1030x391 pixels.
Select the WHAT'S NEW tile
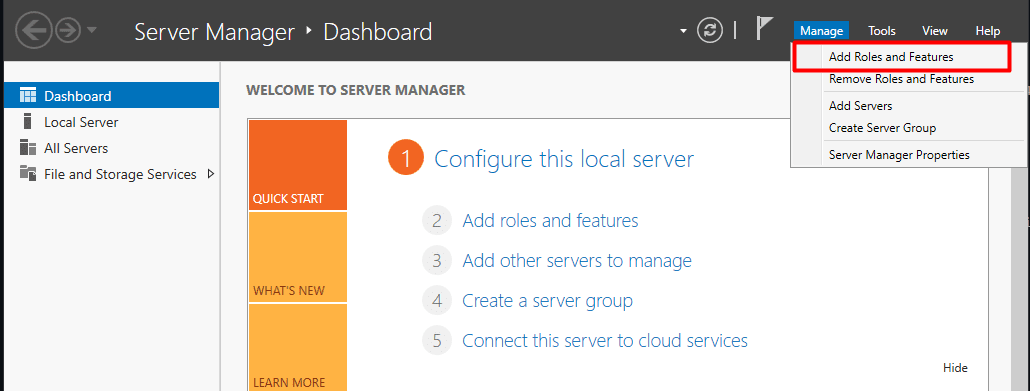pos(298,257)
